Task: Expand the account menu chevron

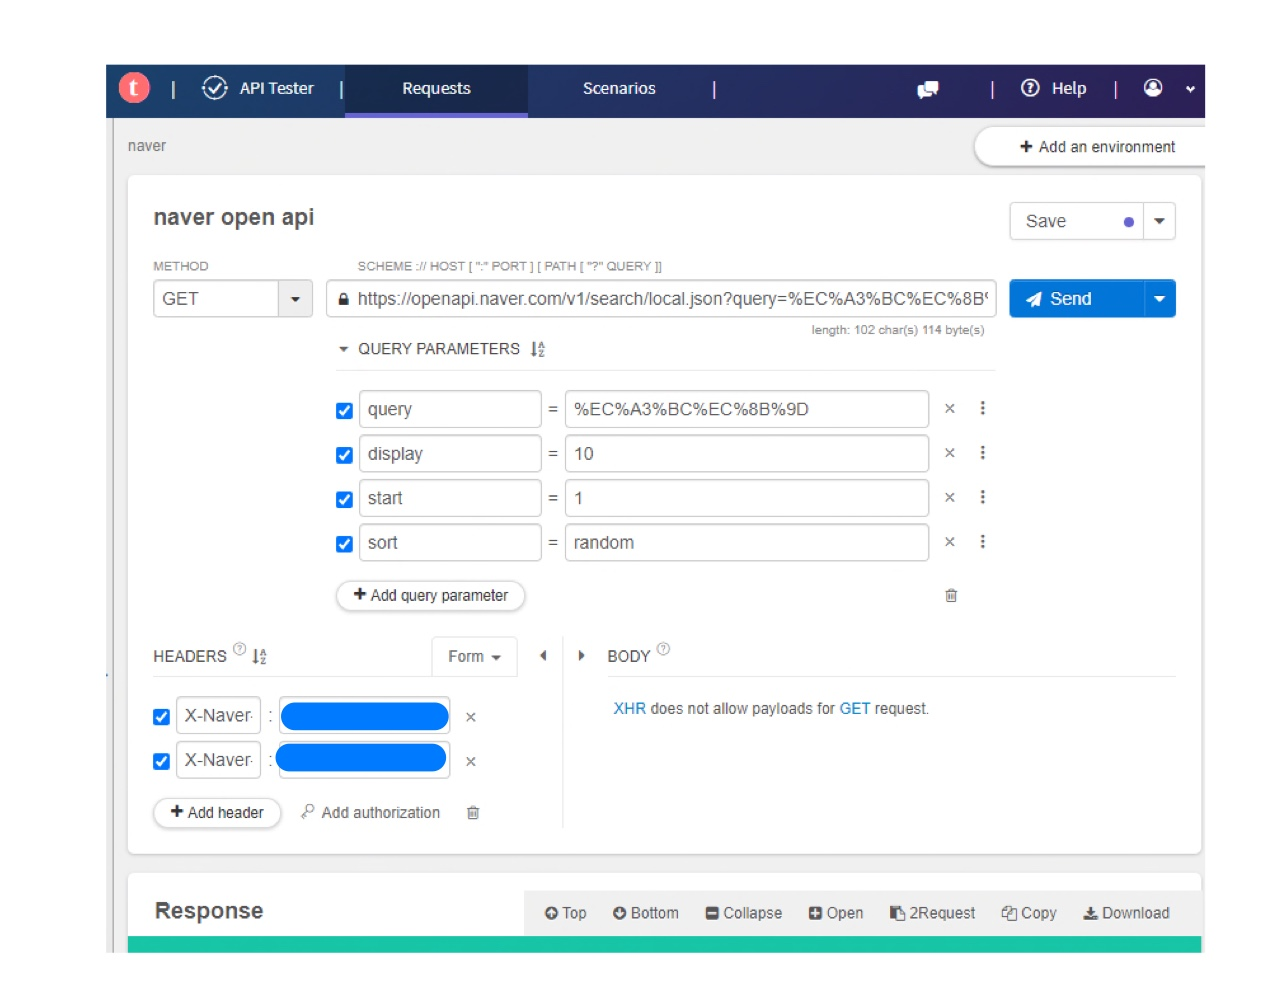Action: click(x=1190, y=89)
